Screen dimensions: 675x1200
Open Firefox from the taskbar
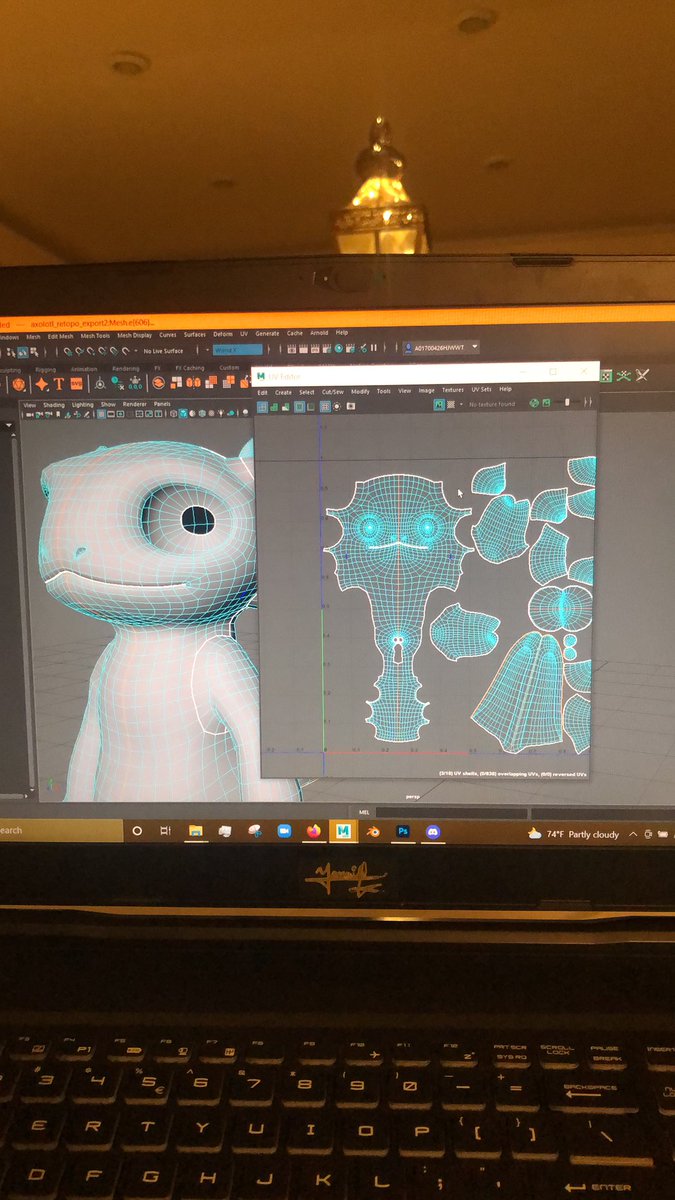pos(313,831)
